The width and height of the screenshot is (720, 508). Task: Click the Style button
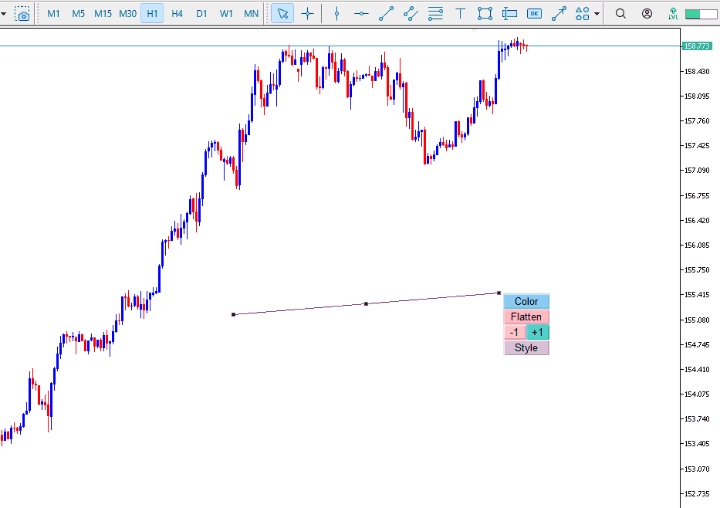[x=526, y=348]
